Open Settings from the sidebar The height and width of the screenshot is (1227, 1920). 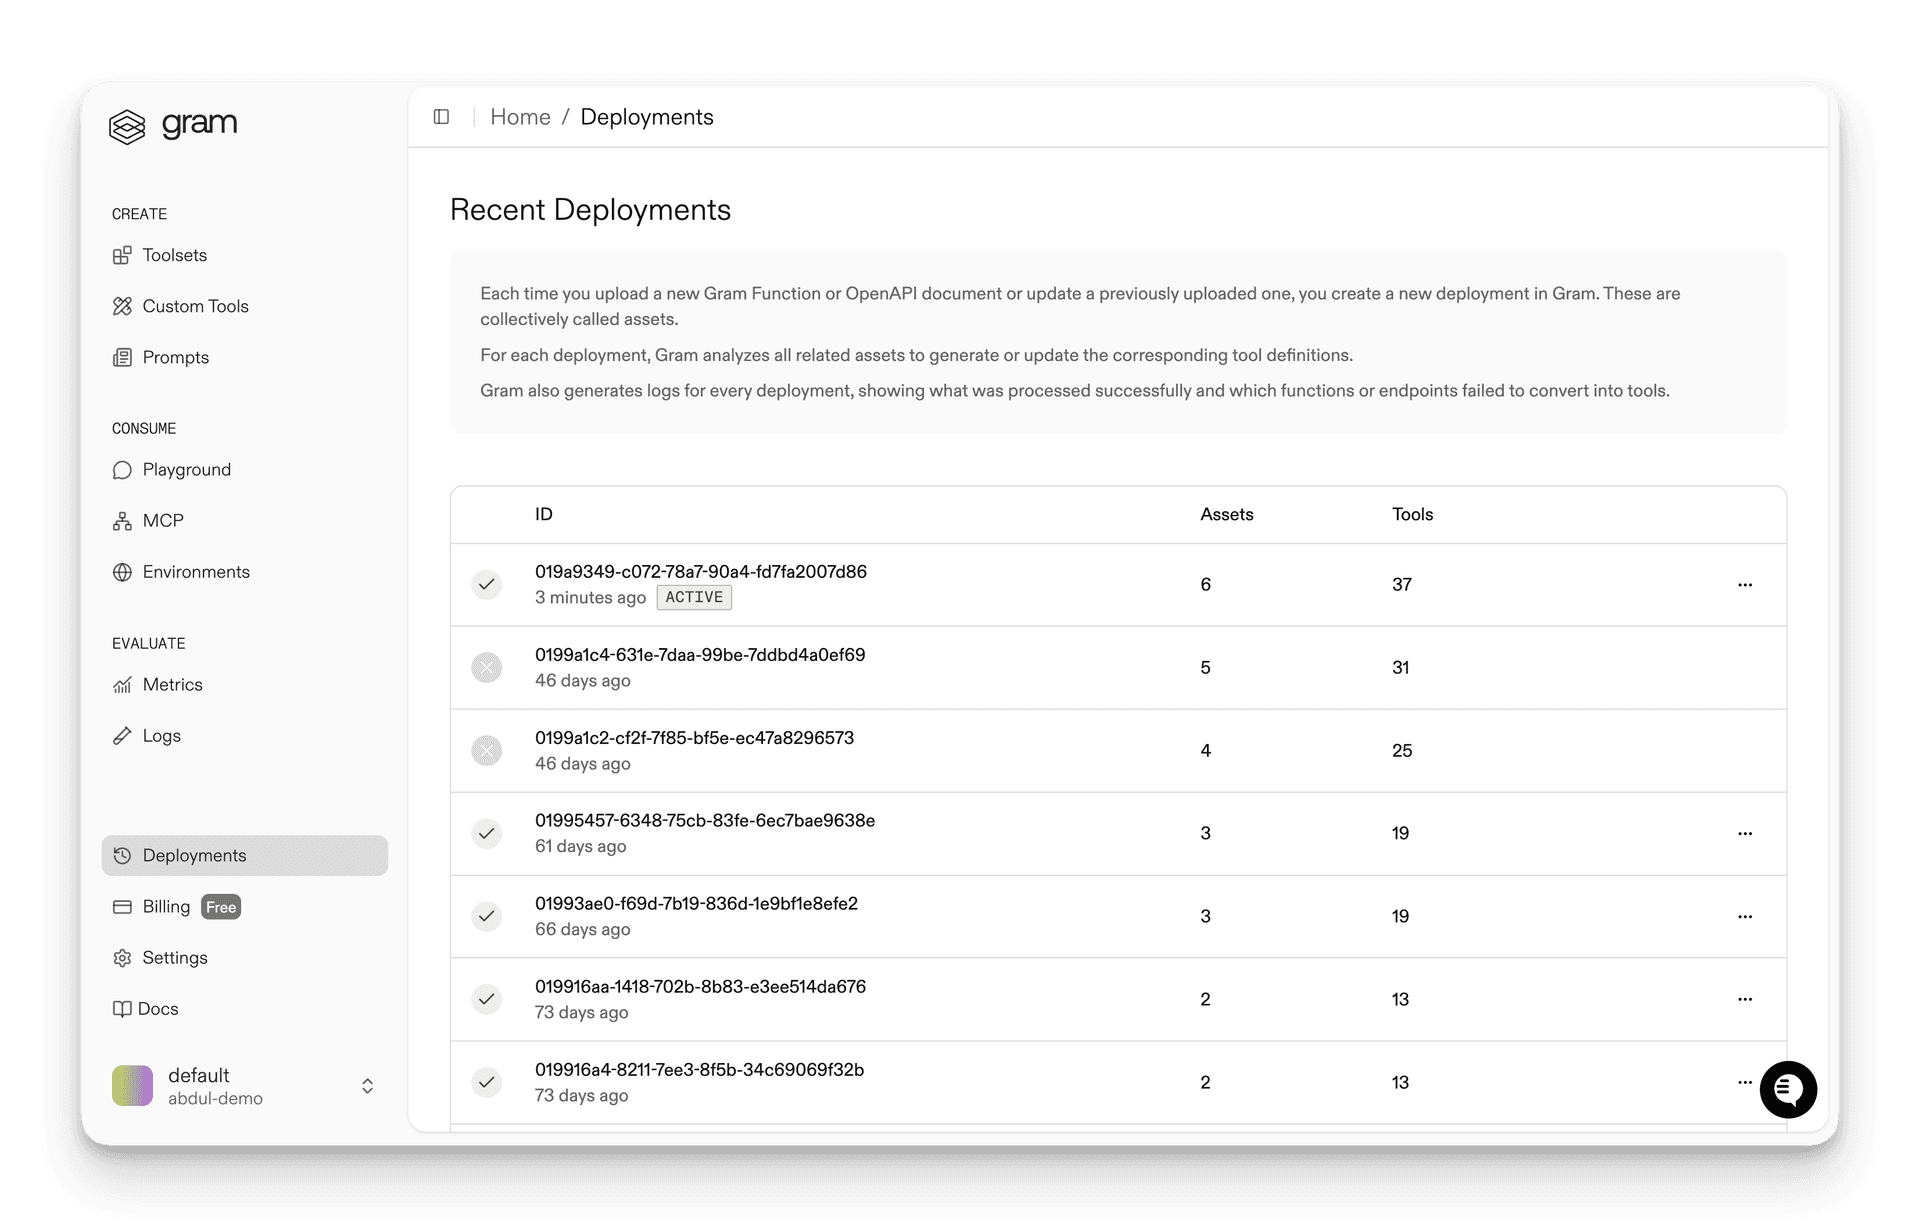(x=174, y=957)
